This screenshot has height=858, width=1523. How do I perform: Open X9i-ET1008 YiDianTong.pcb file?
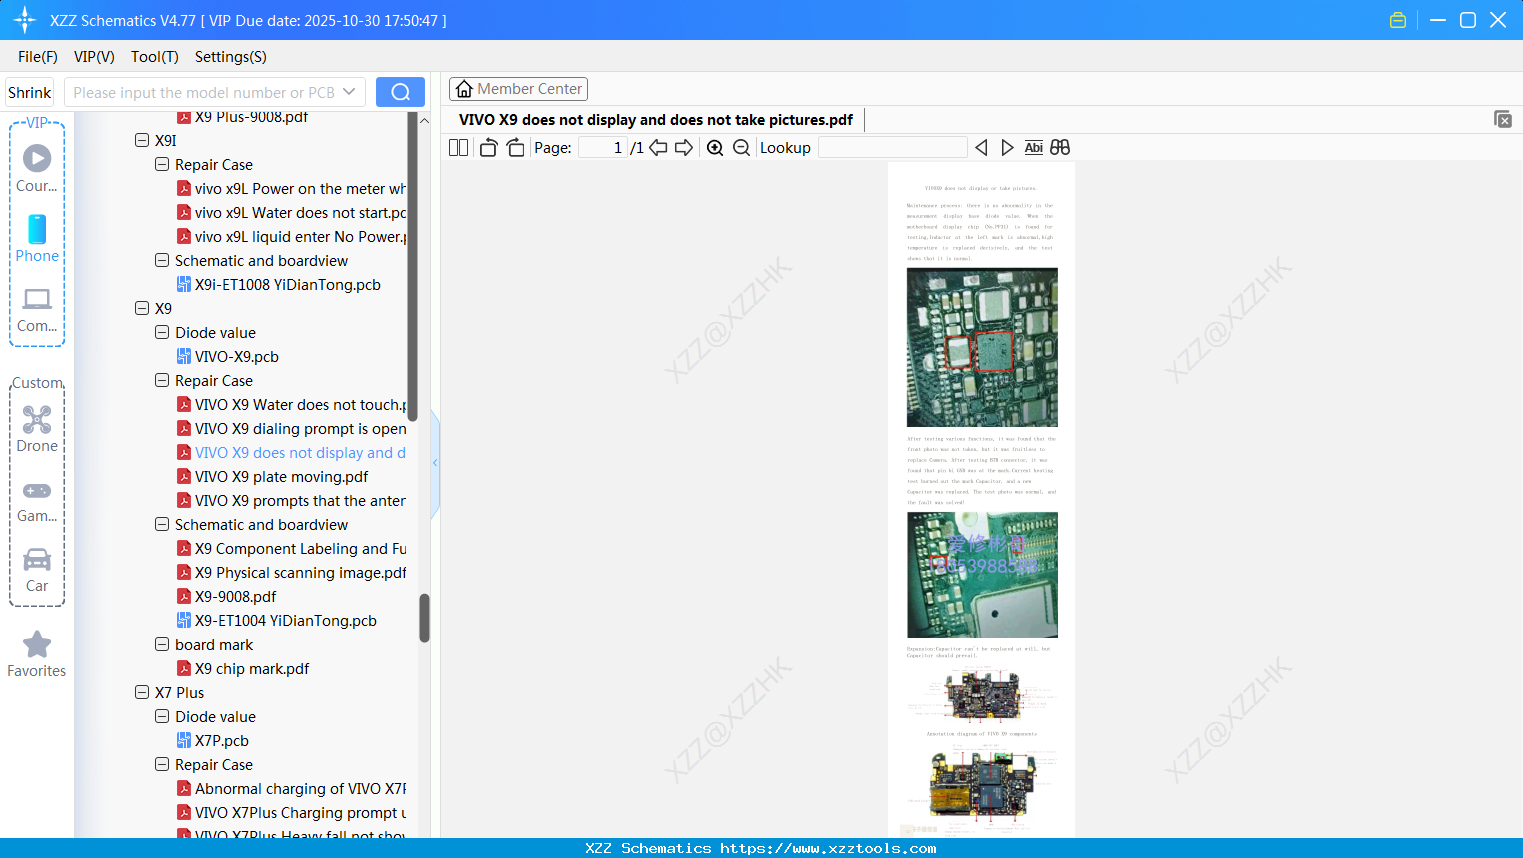click(x=278, y=285)
